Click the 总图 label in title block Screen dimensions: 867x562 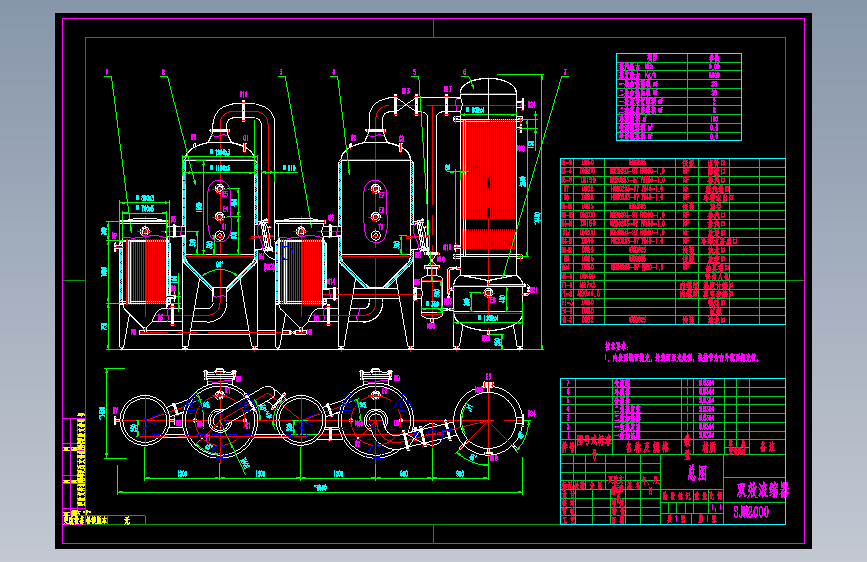[698, 472]
